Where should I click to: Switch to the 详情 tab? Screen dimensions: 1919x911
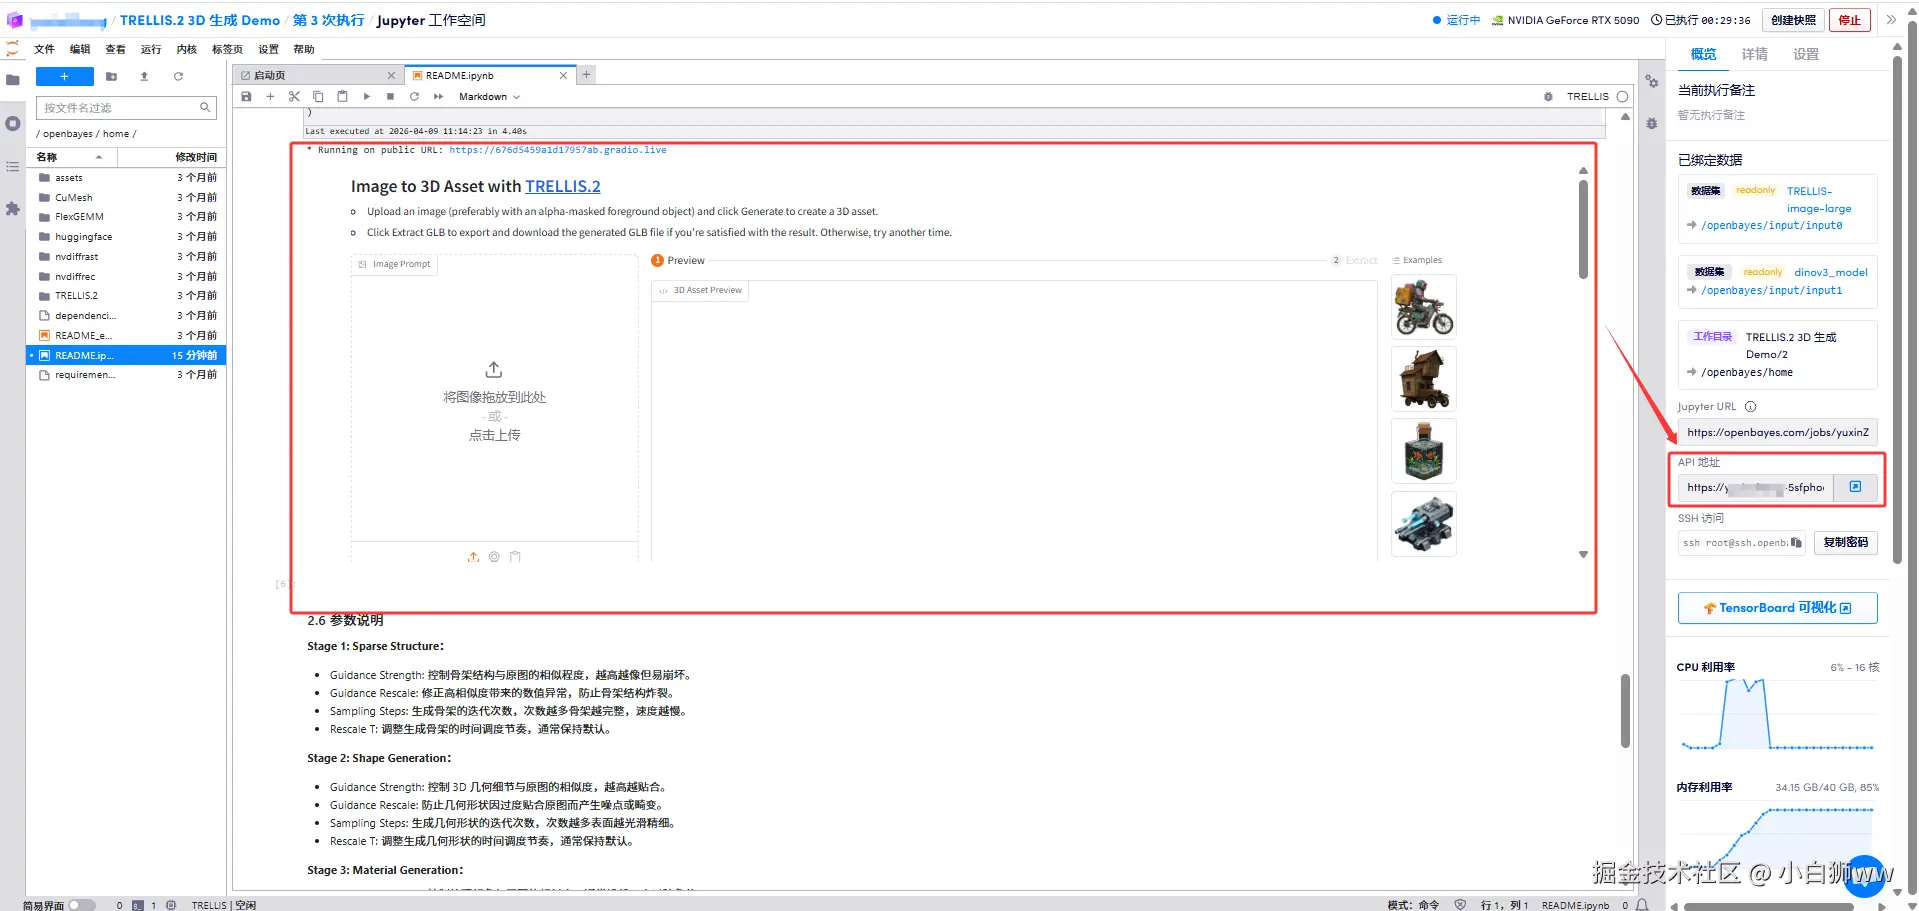click(x=1754, y=54)
